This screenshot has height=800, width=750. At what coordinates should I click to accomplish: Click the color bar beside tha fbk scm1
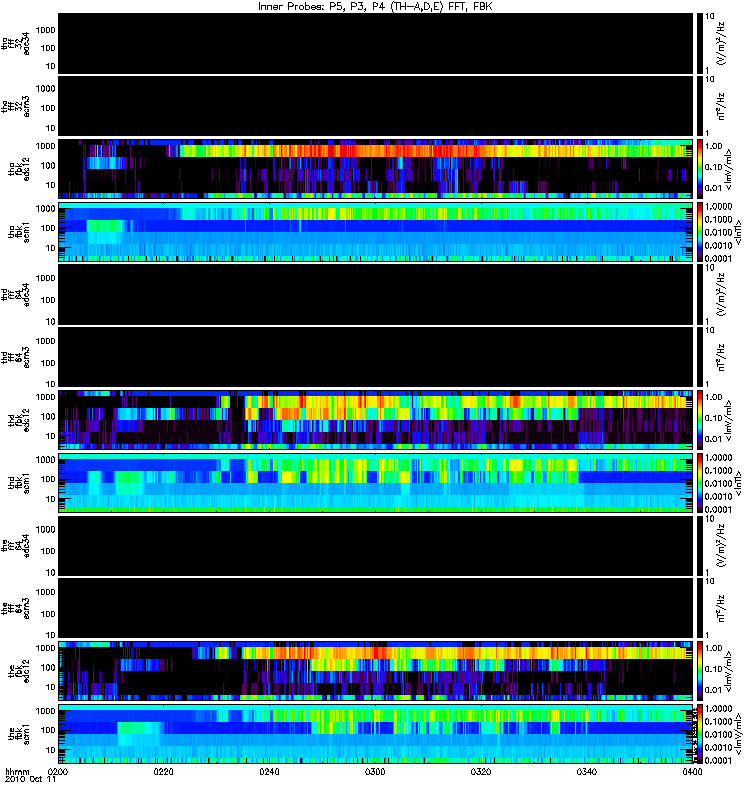pos(700,232)
